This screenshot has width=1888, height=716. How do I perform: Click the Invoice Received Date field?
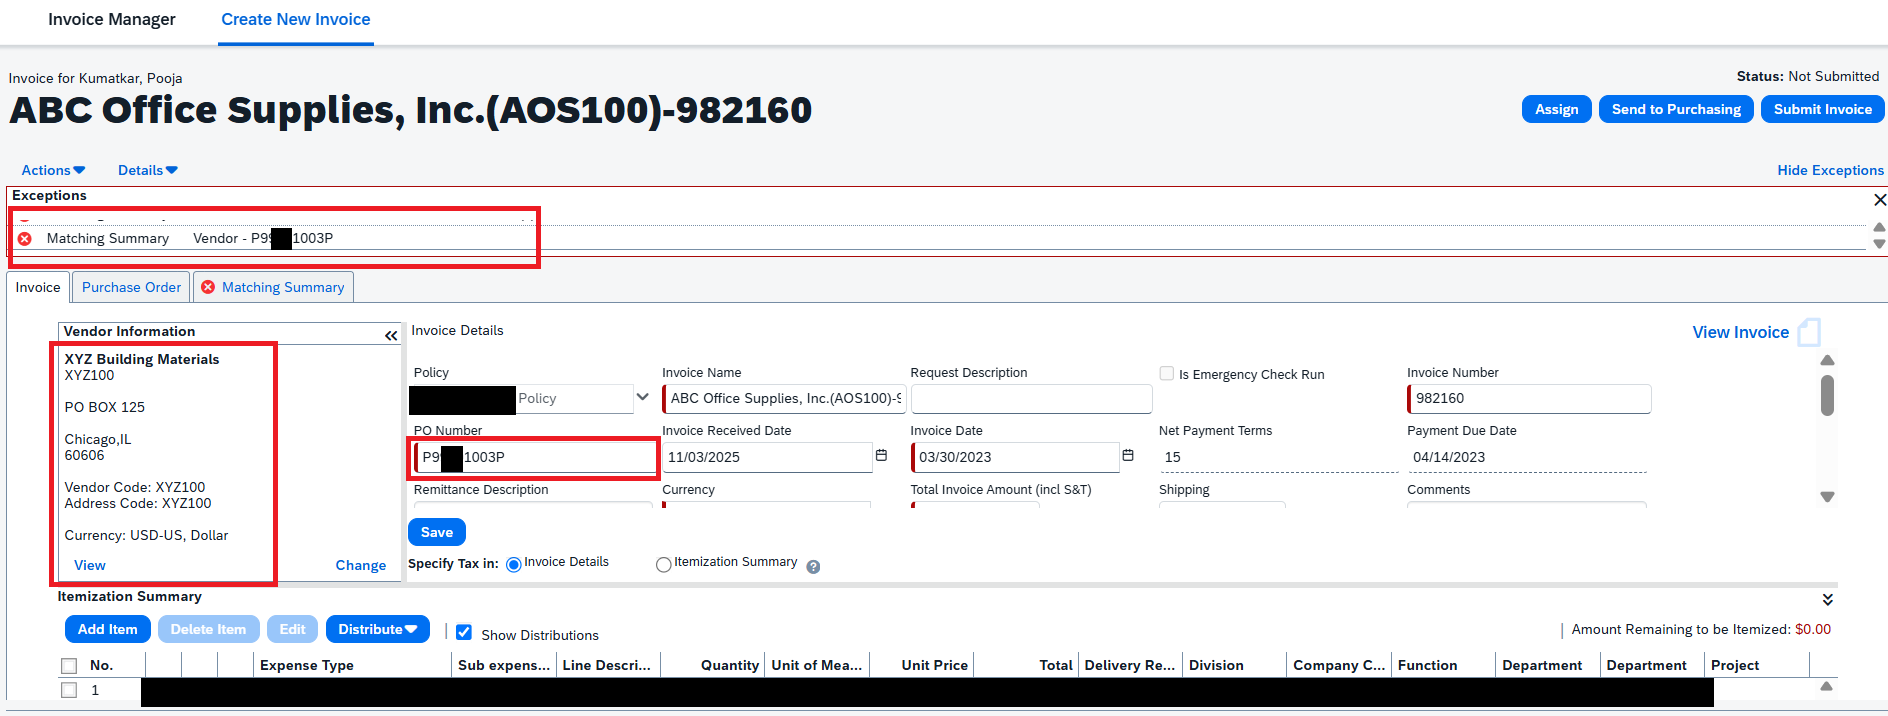767,457
